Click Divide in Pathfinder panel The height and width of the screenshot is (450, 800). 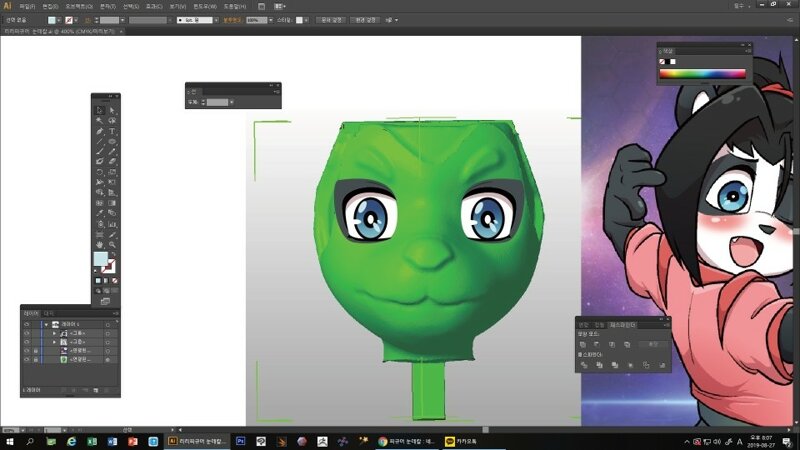[x=584, y=365]
